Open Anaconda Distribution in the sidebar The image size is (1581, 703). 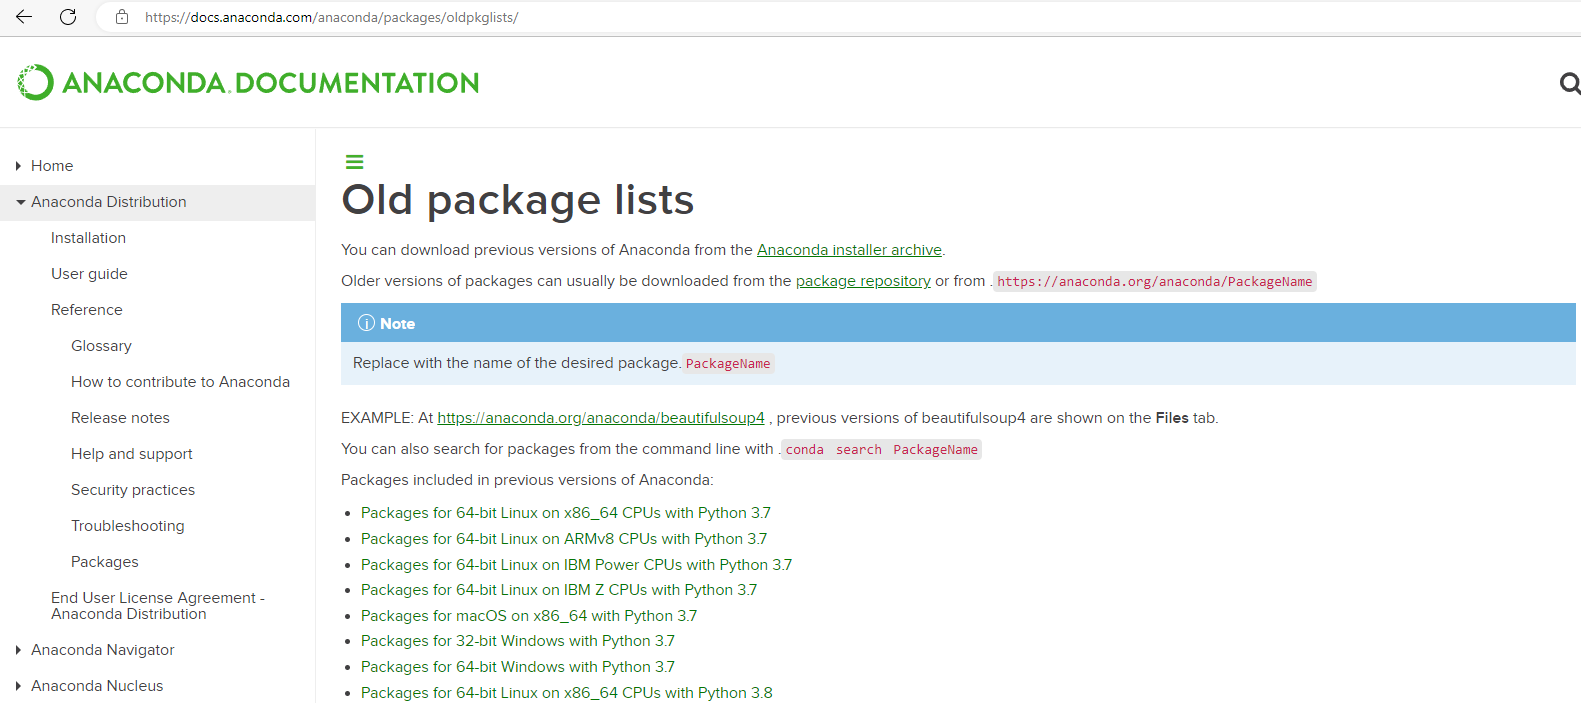click(x=109, y=202)
